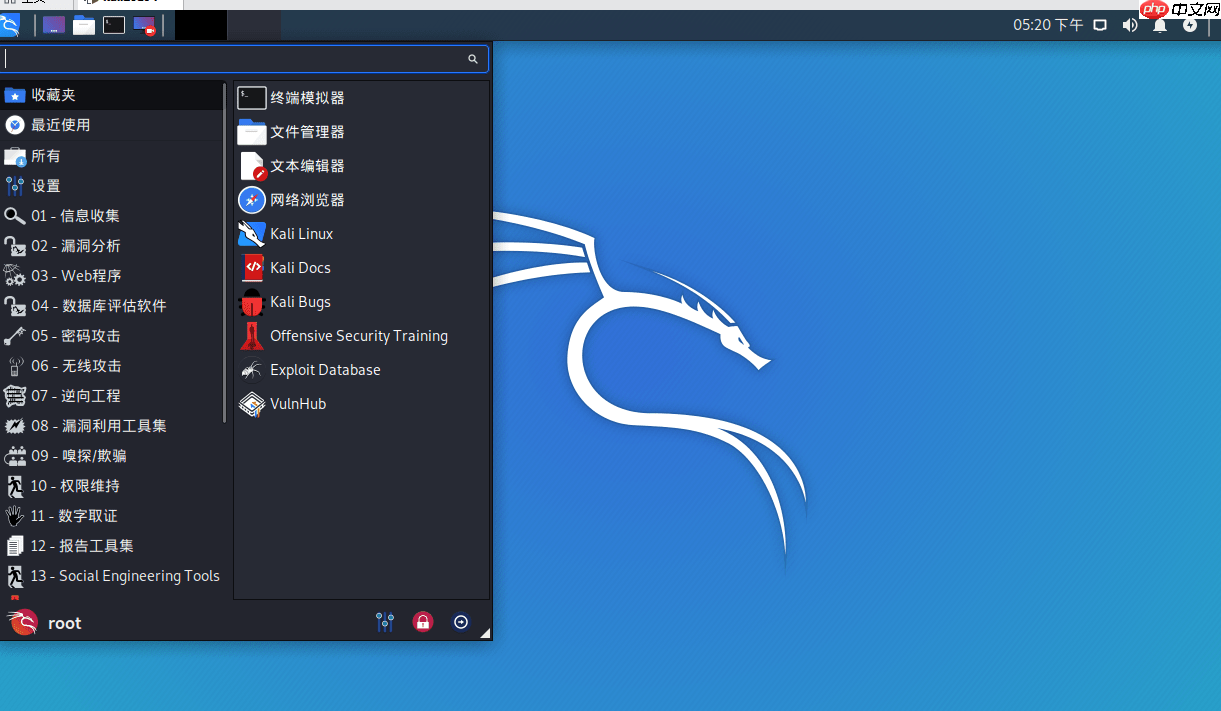Viewport: 1221px width, 711px height.
Task: Select 04 - 数据库评估软件 category
Action: pos(112,306)
